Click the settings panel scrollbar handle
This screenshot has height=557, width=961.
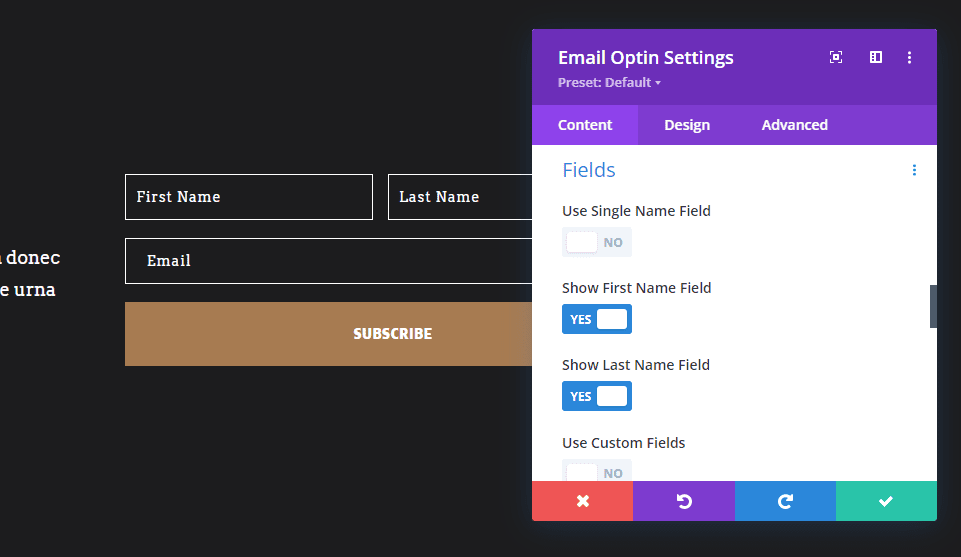[933, 306]
